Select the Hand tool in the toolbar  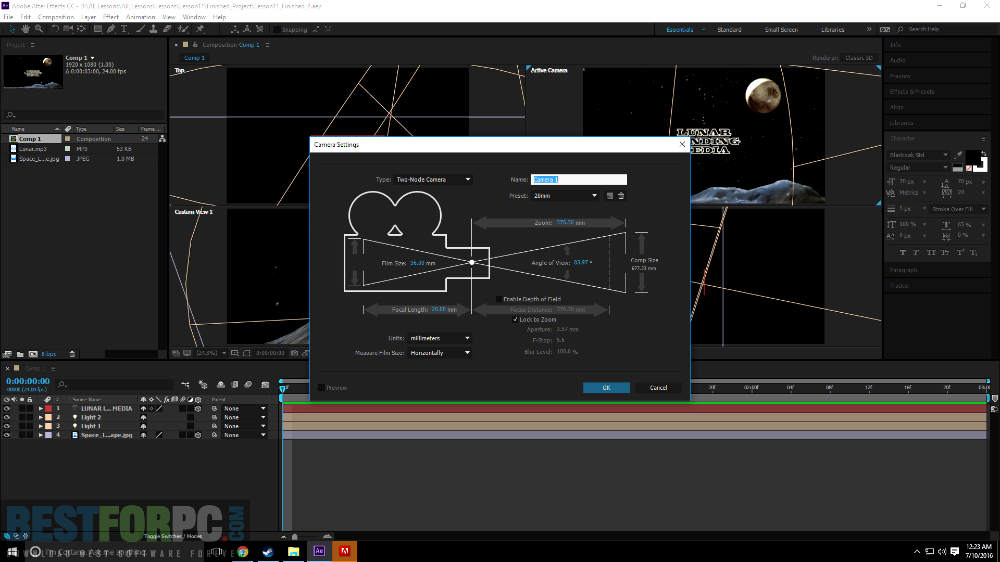(x=24, y=30)
